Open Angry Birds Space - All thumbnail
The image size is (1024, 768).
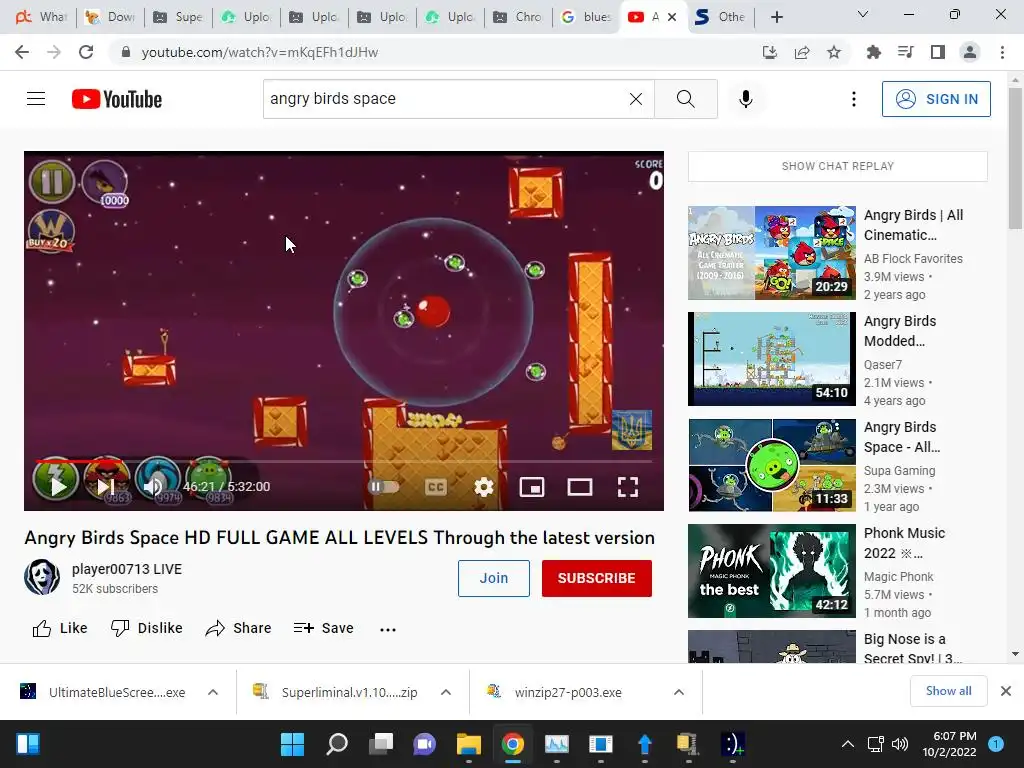[772, 465]
